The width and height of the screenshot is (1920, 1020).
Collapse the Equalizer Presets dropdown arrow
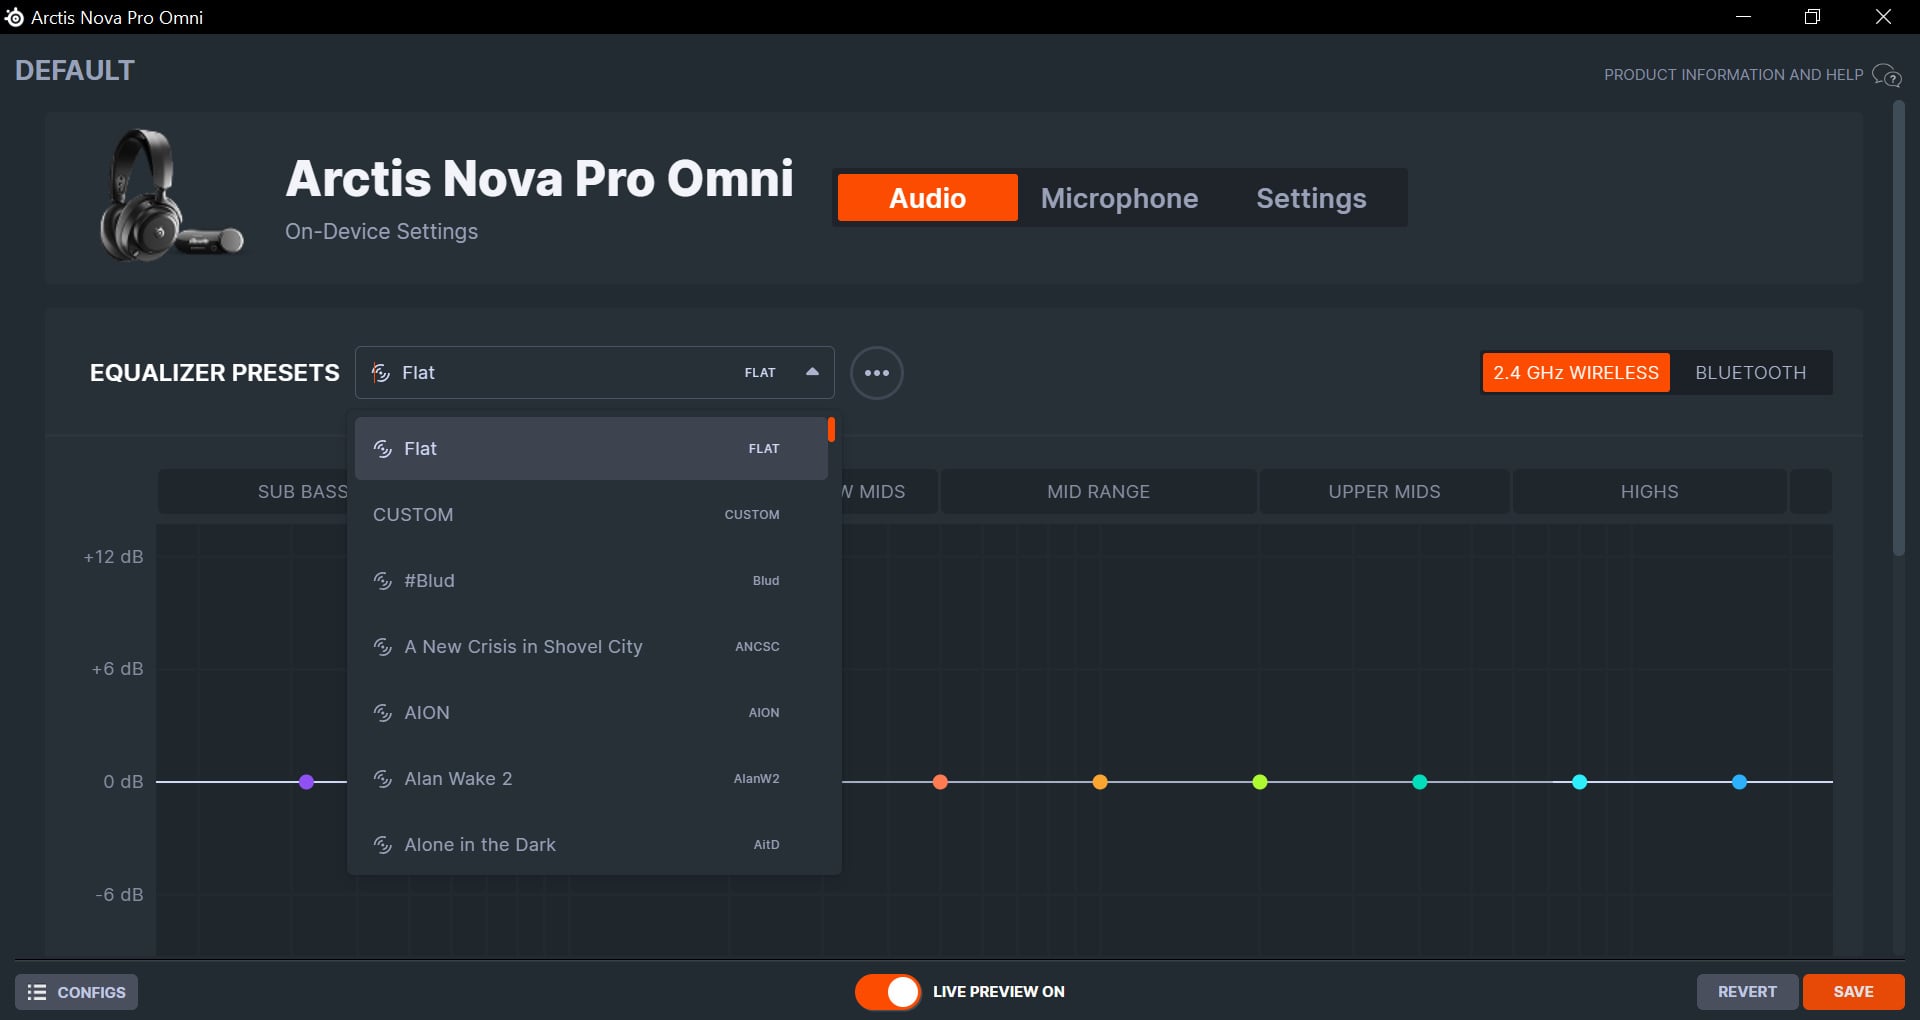coord(812,372)
